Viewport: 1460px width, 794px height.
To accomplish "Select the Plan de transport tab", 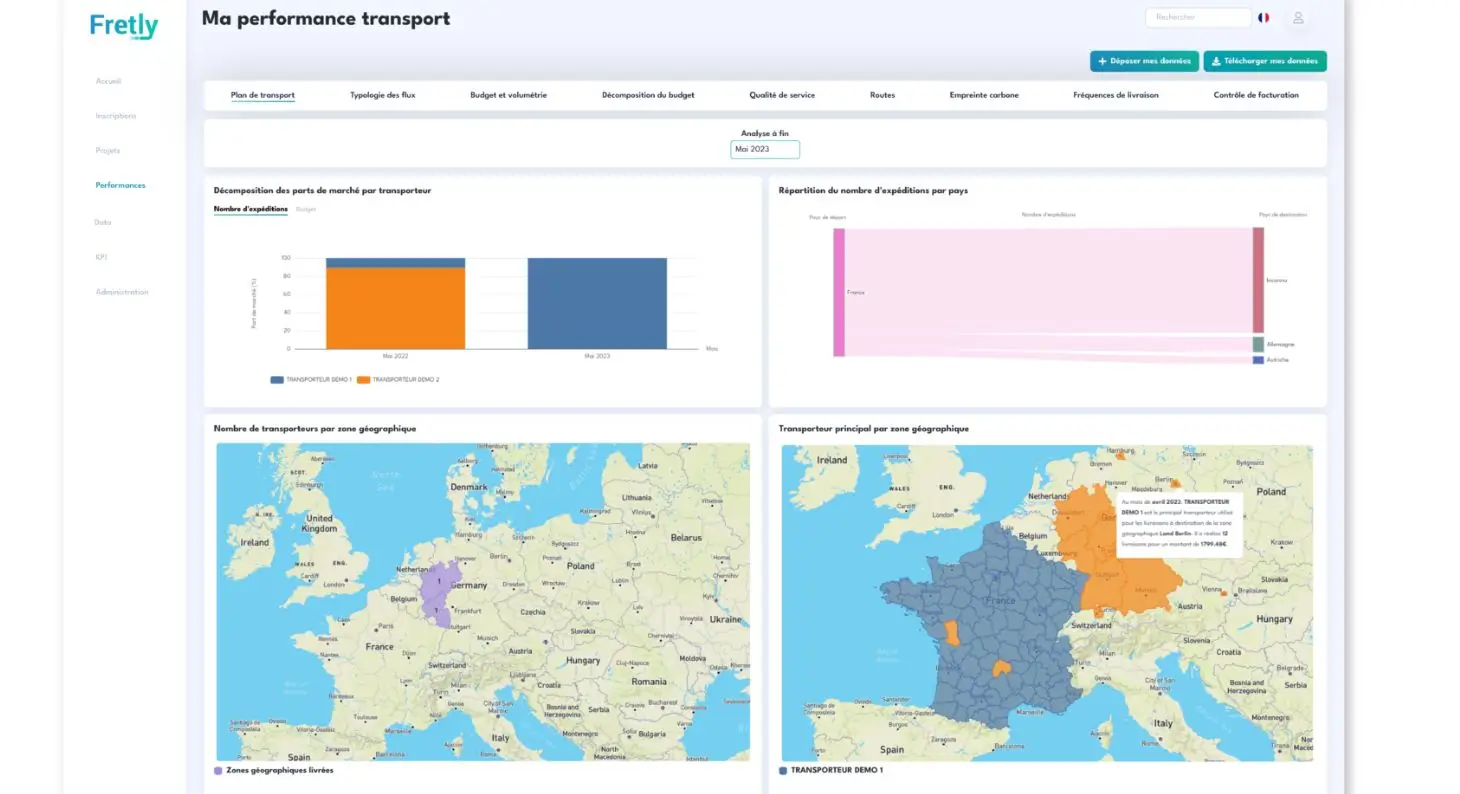I will tap(263, 95).
